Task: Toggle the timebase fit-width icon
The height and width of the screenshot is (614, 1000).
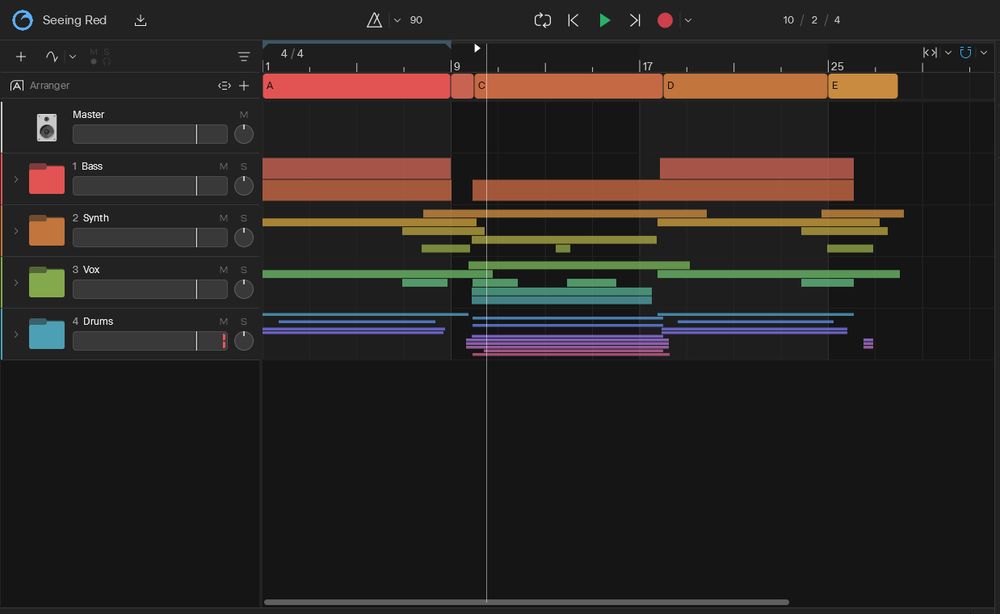Action: (930, 52)
